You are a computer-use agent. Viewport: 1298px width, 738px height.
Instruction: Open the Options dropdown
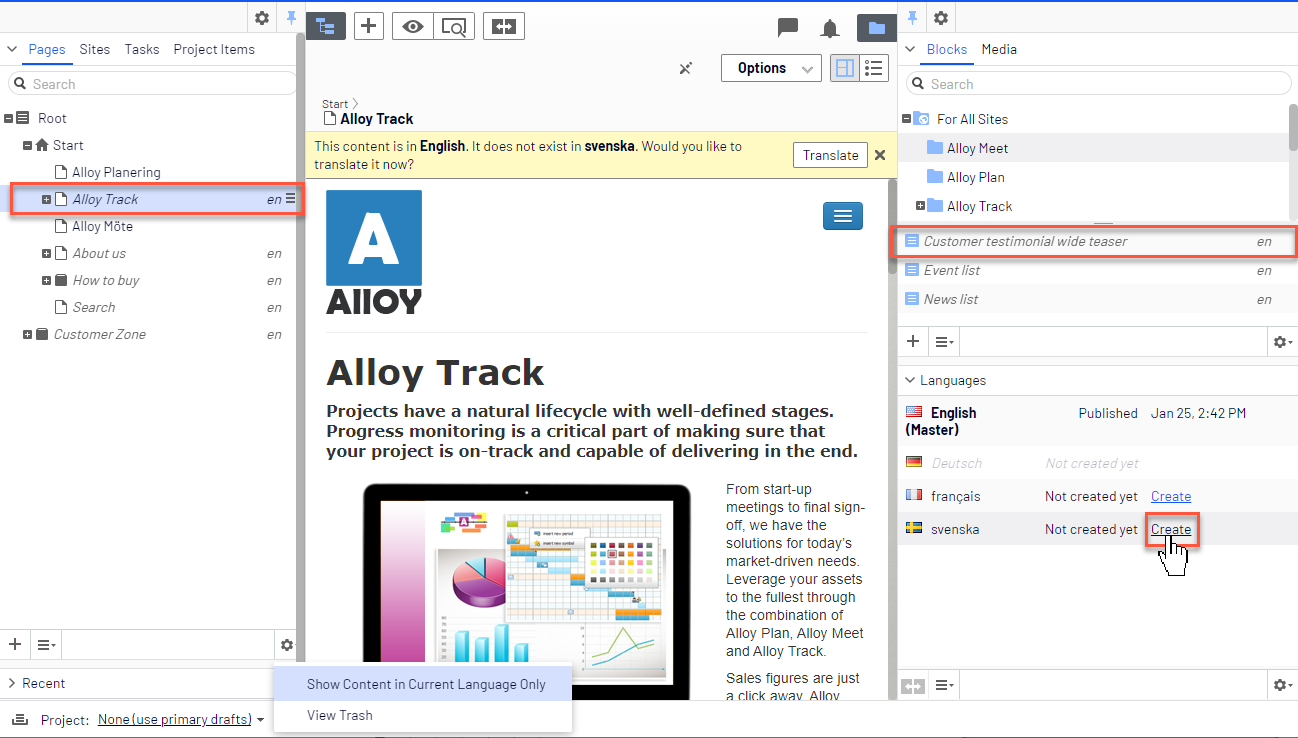(x=771, y=68)
